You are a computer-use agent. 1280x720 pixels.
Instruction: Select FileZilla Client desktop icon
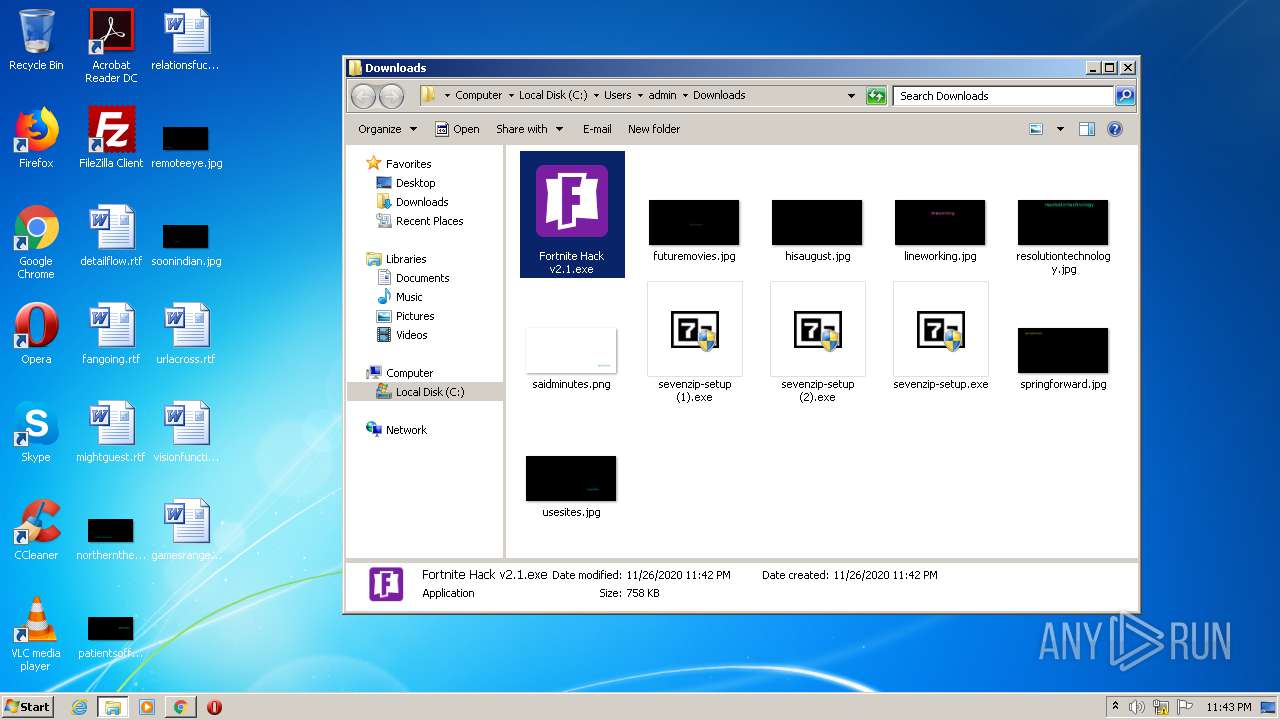pos(111,138)
